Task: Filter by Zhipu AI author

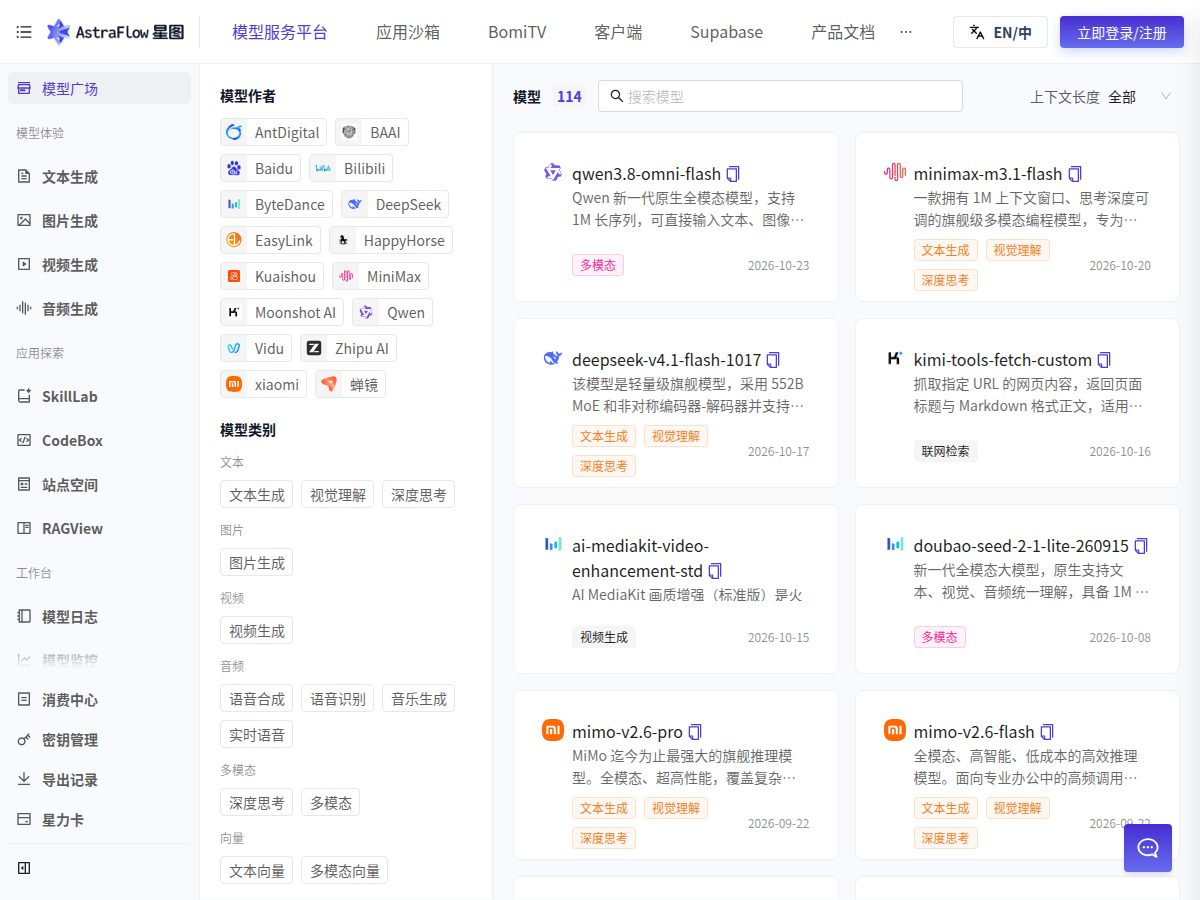Action: (x=349, y=348)
